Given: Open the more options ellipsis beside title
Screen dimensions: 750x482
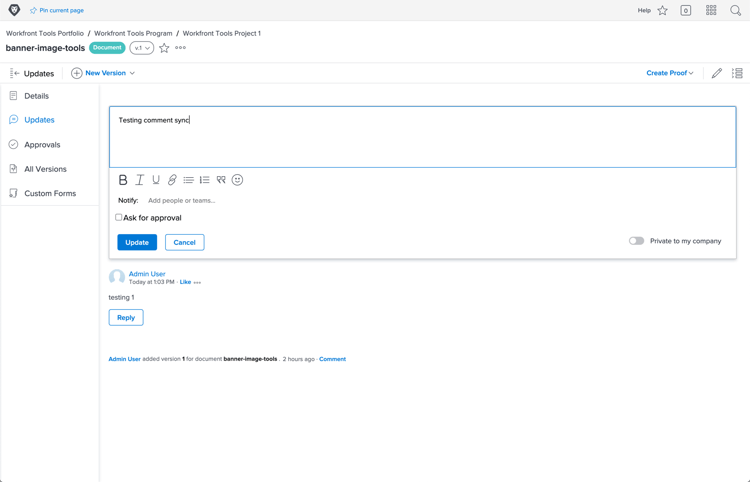Looking at the screenshot, I should (180, 48).
